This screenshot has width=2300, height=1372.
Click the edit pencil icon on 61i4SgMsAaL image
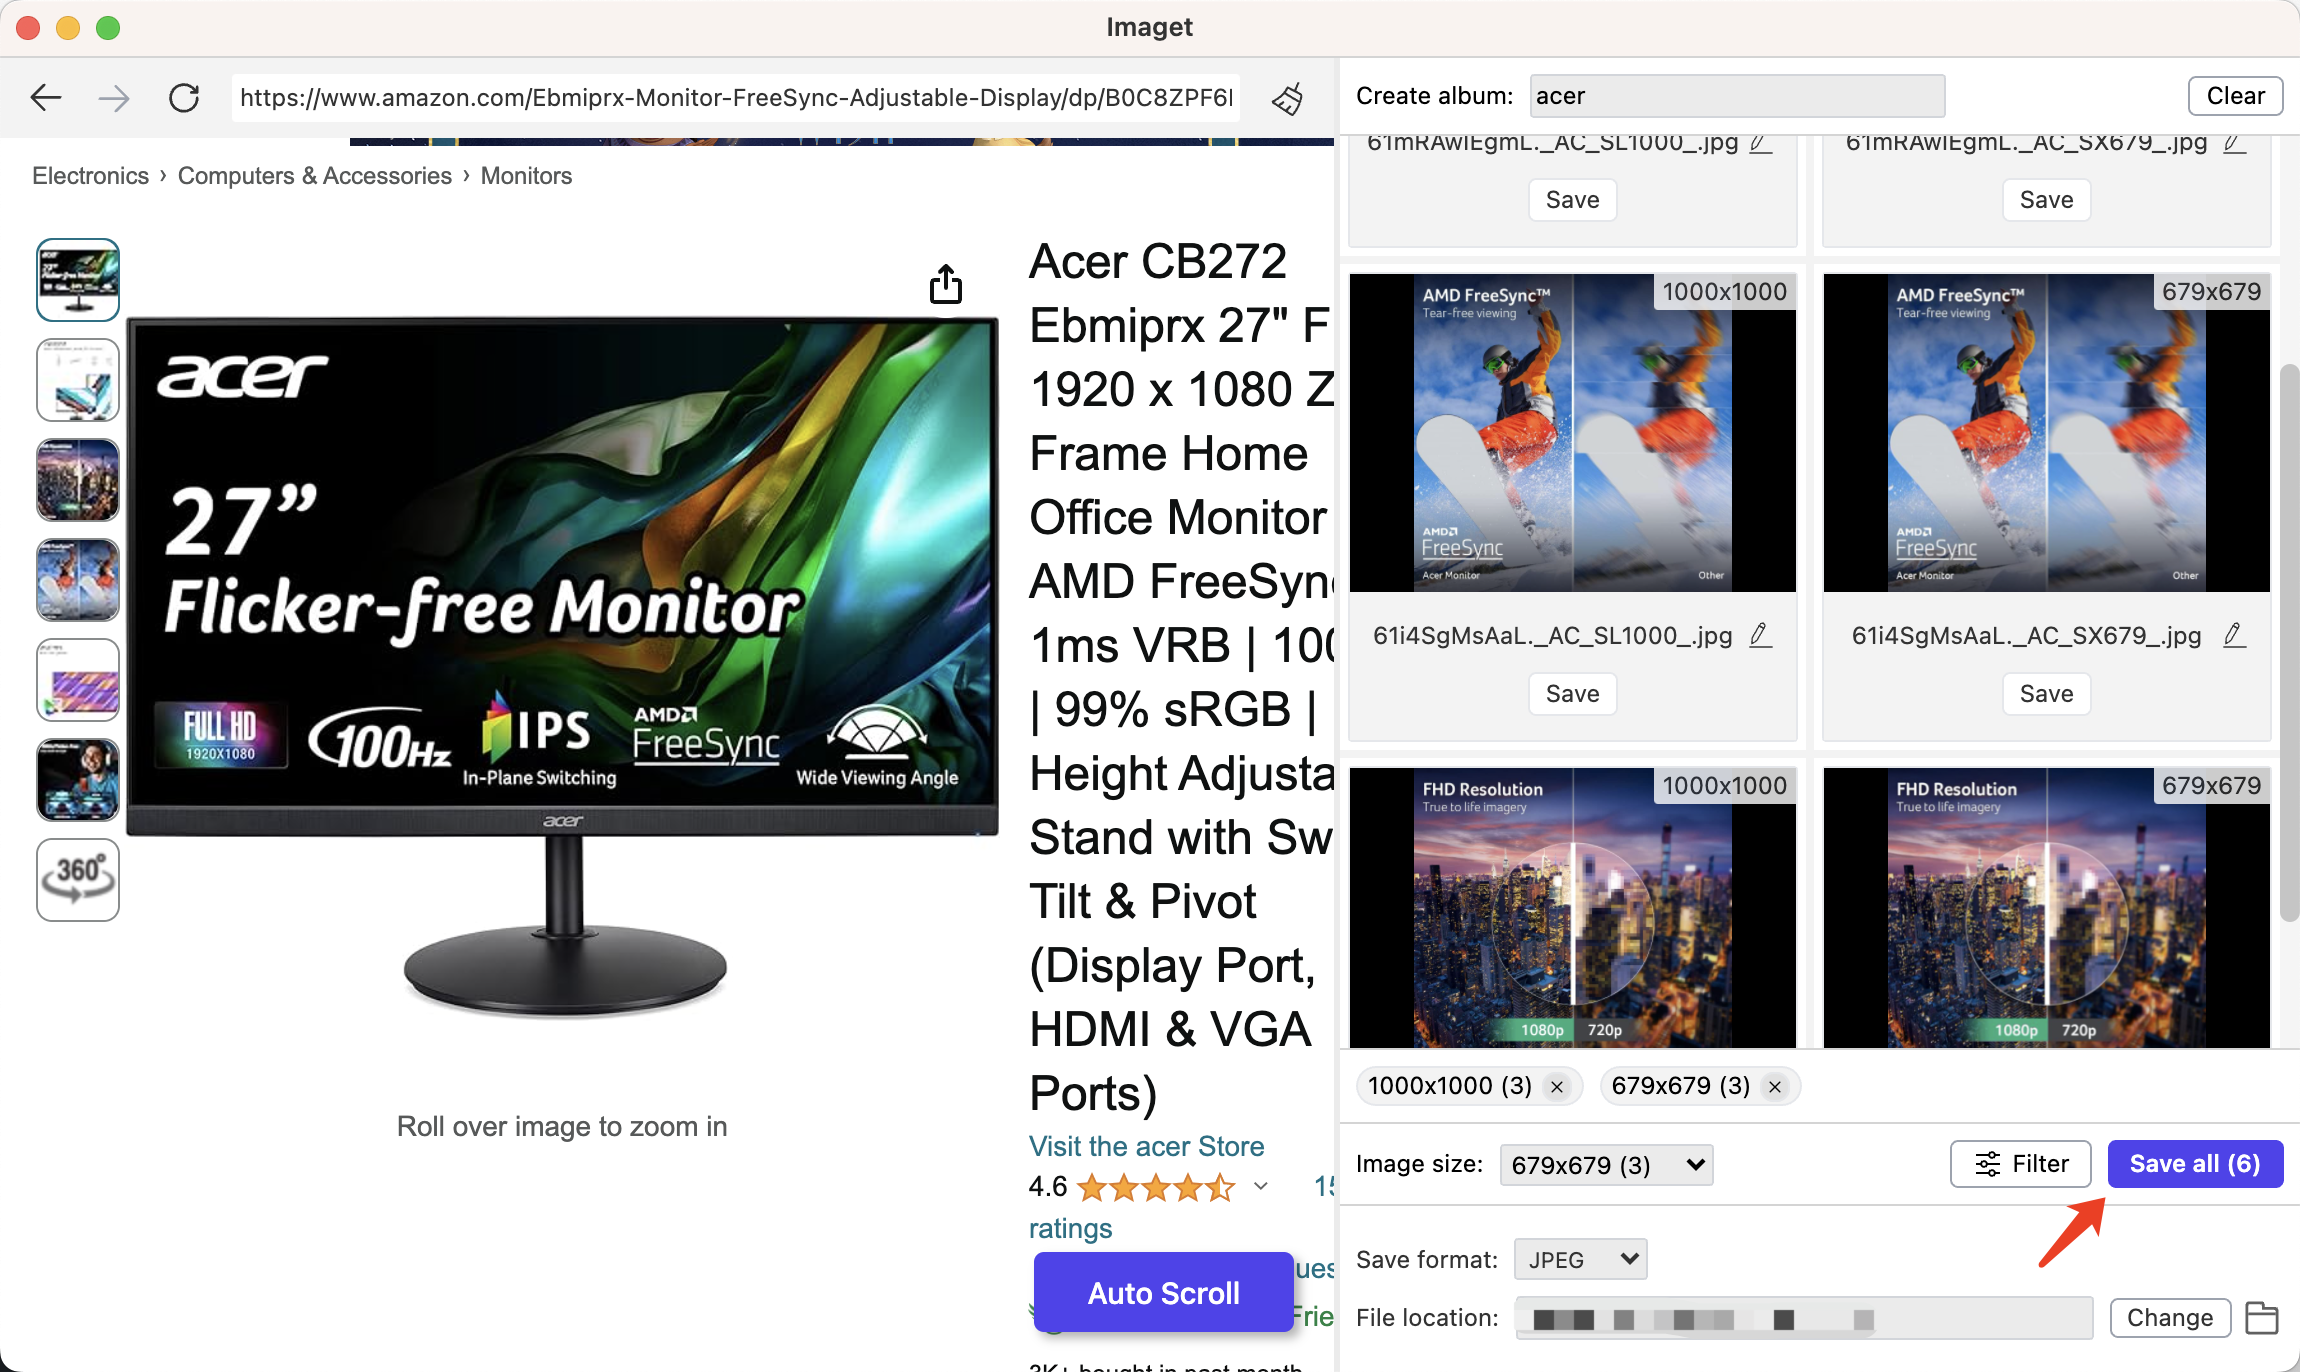coord(1760,637)
